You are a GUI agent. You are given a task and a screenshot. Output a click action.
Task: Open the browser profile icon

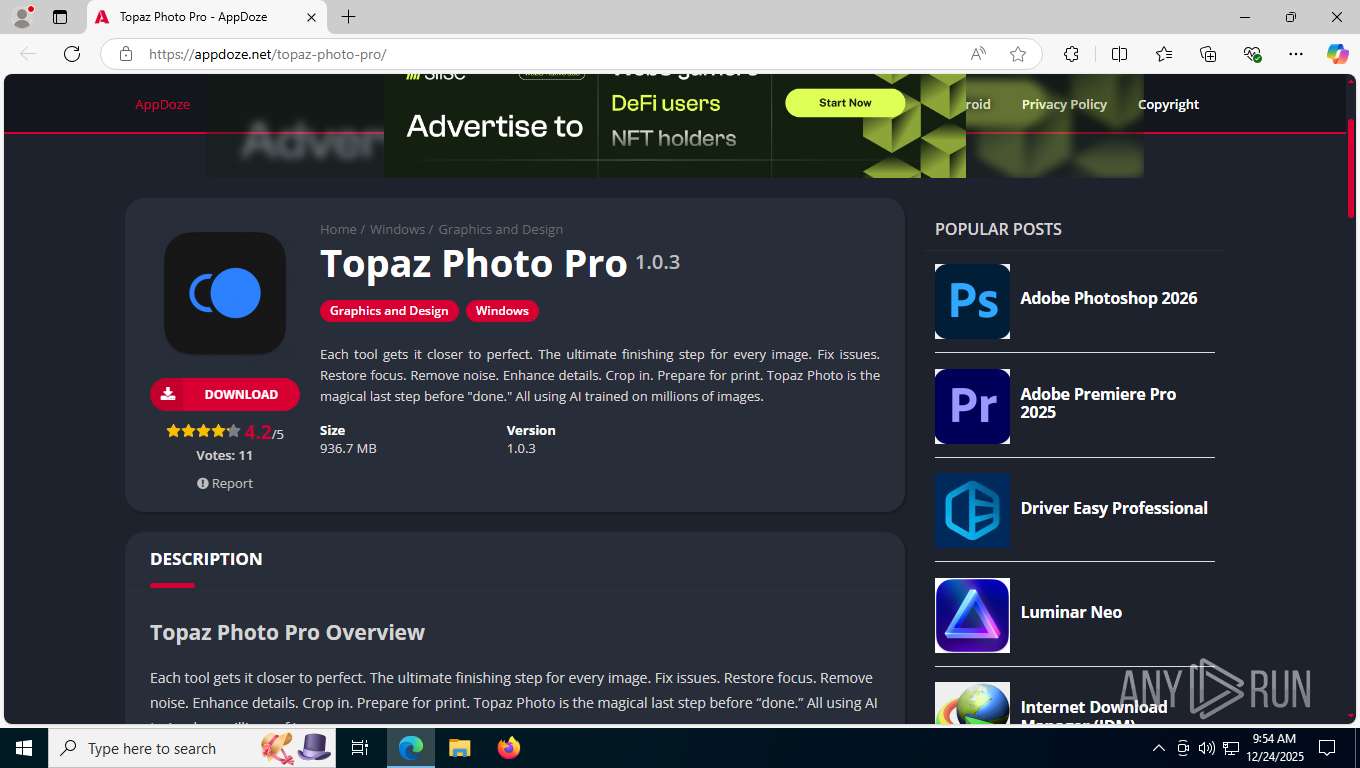click(22, 17)
